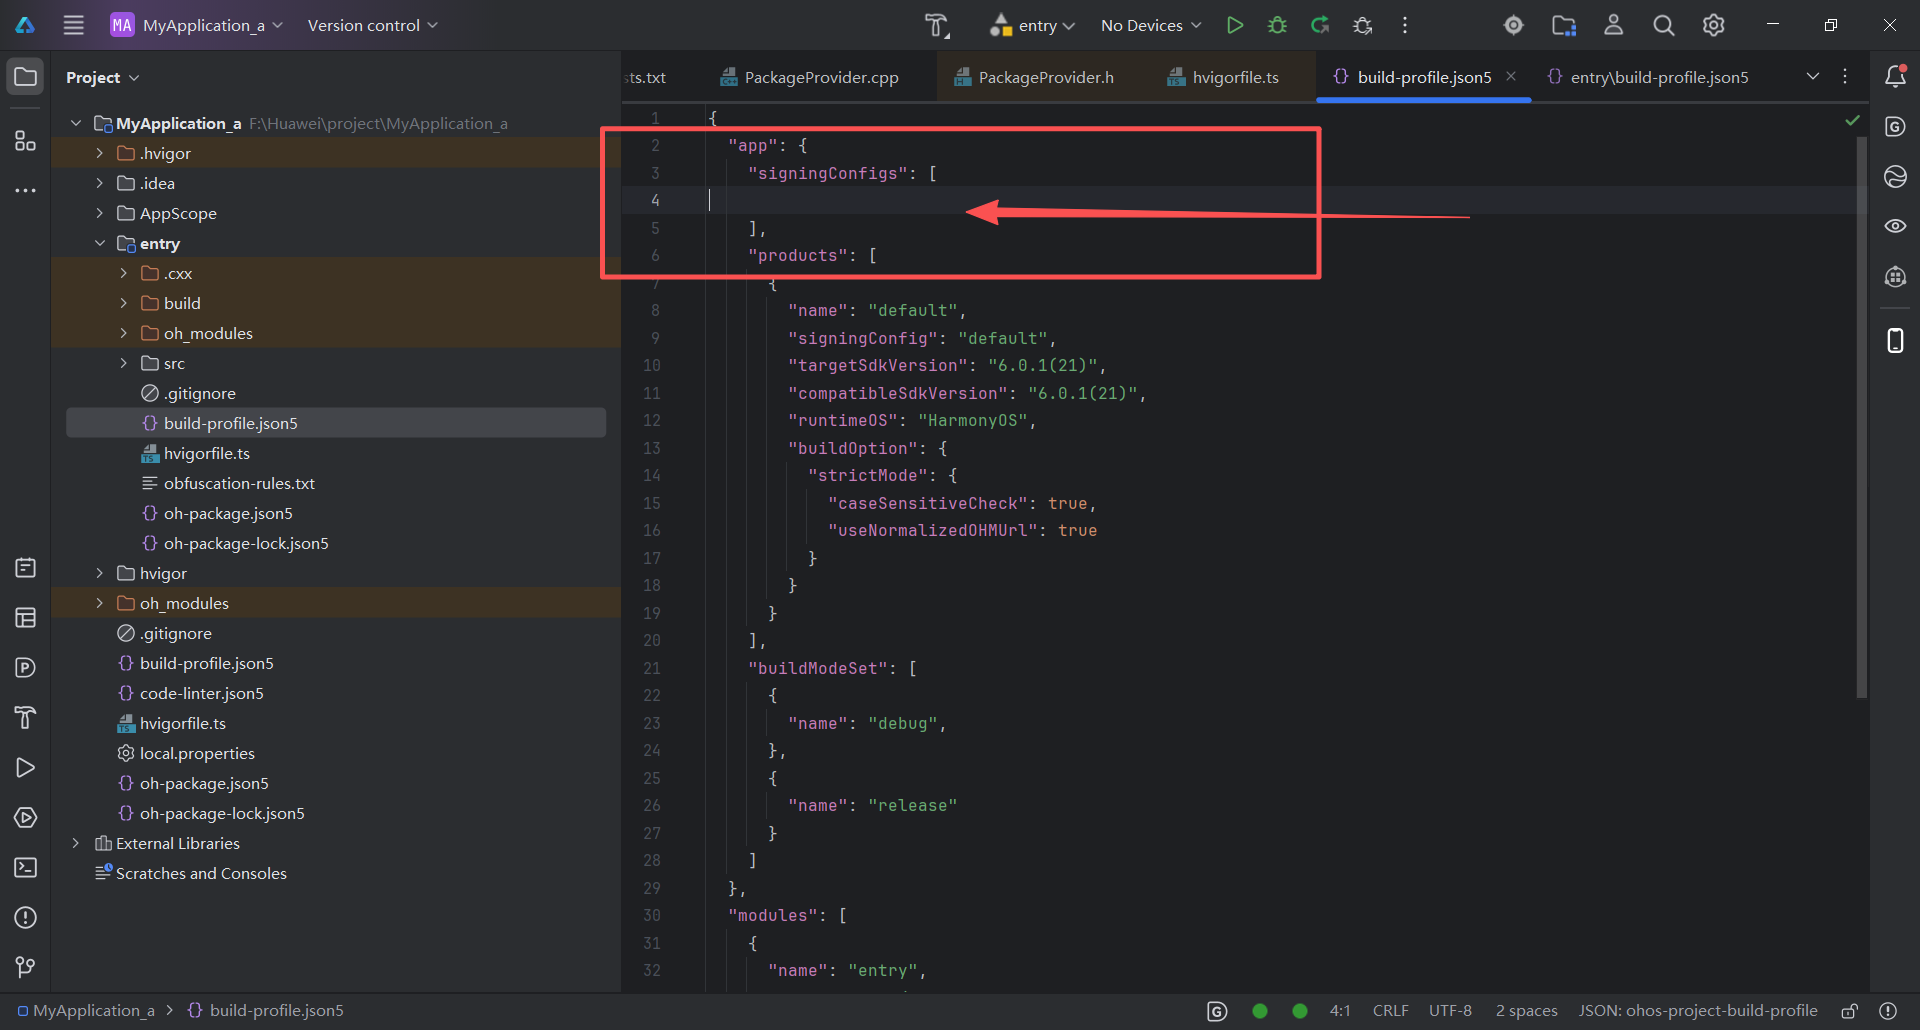Click UTF-8 encoding in status bar
1920x1030 pixels.
pyautogui.click(x=1449, y=1010)
